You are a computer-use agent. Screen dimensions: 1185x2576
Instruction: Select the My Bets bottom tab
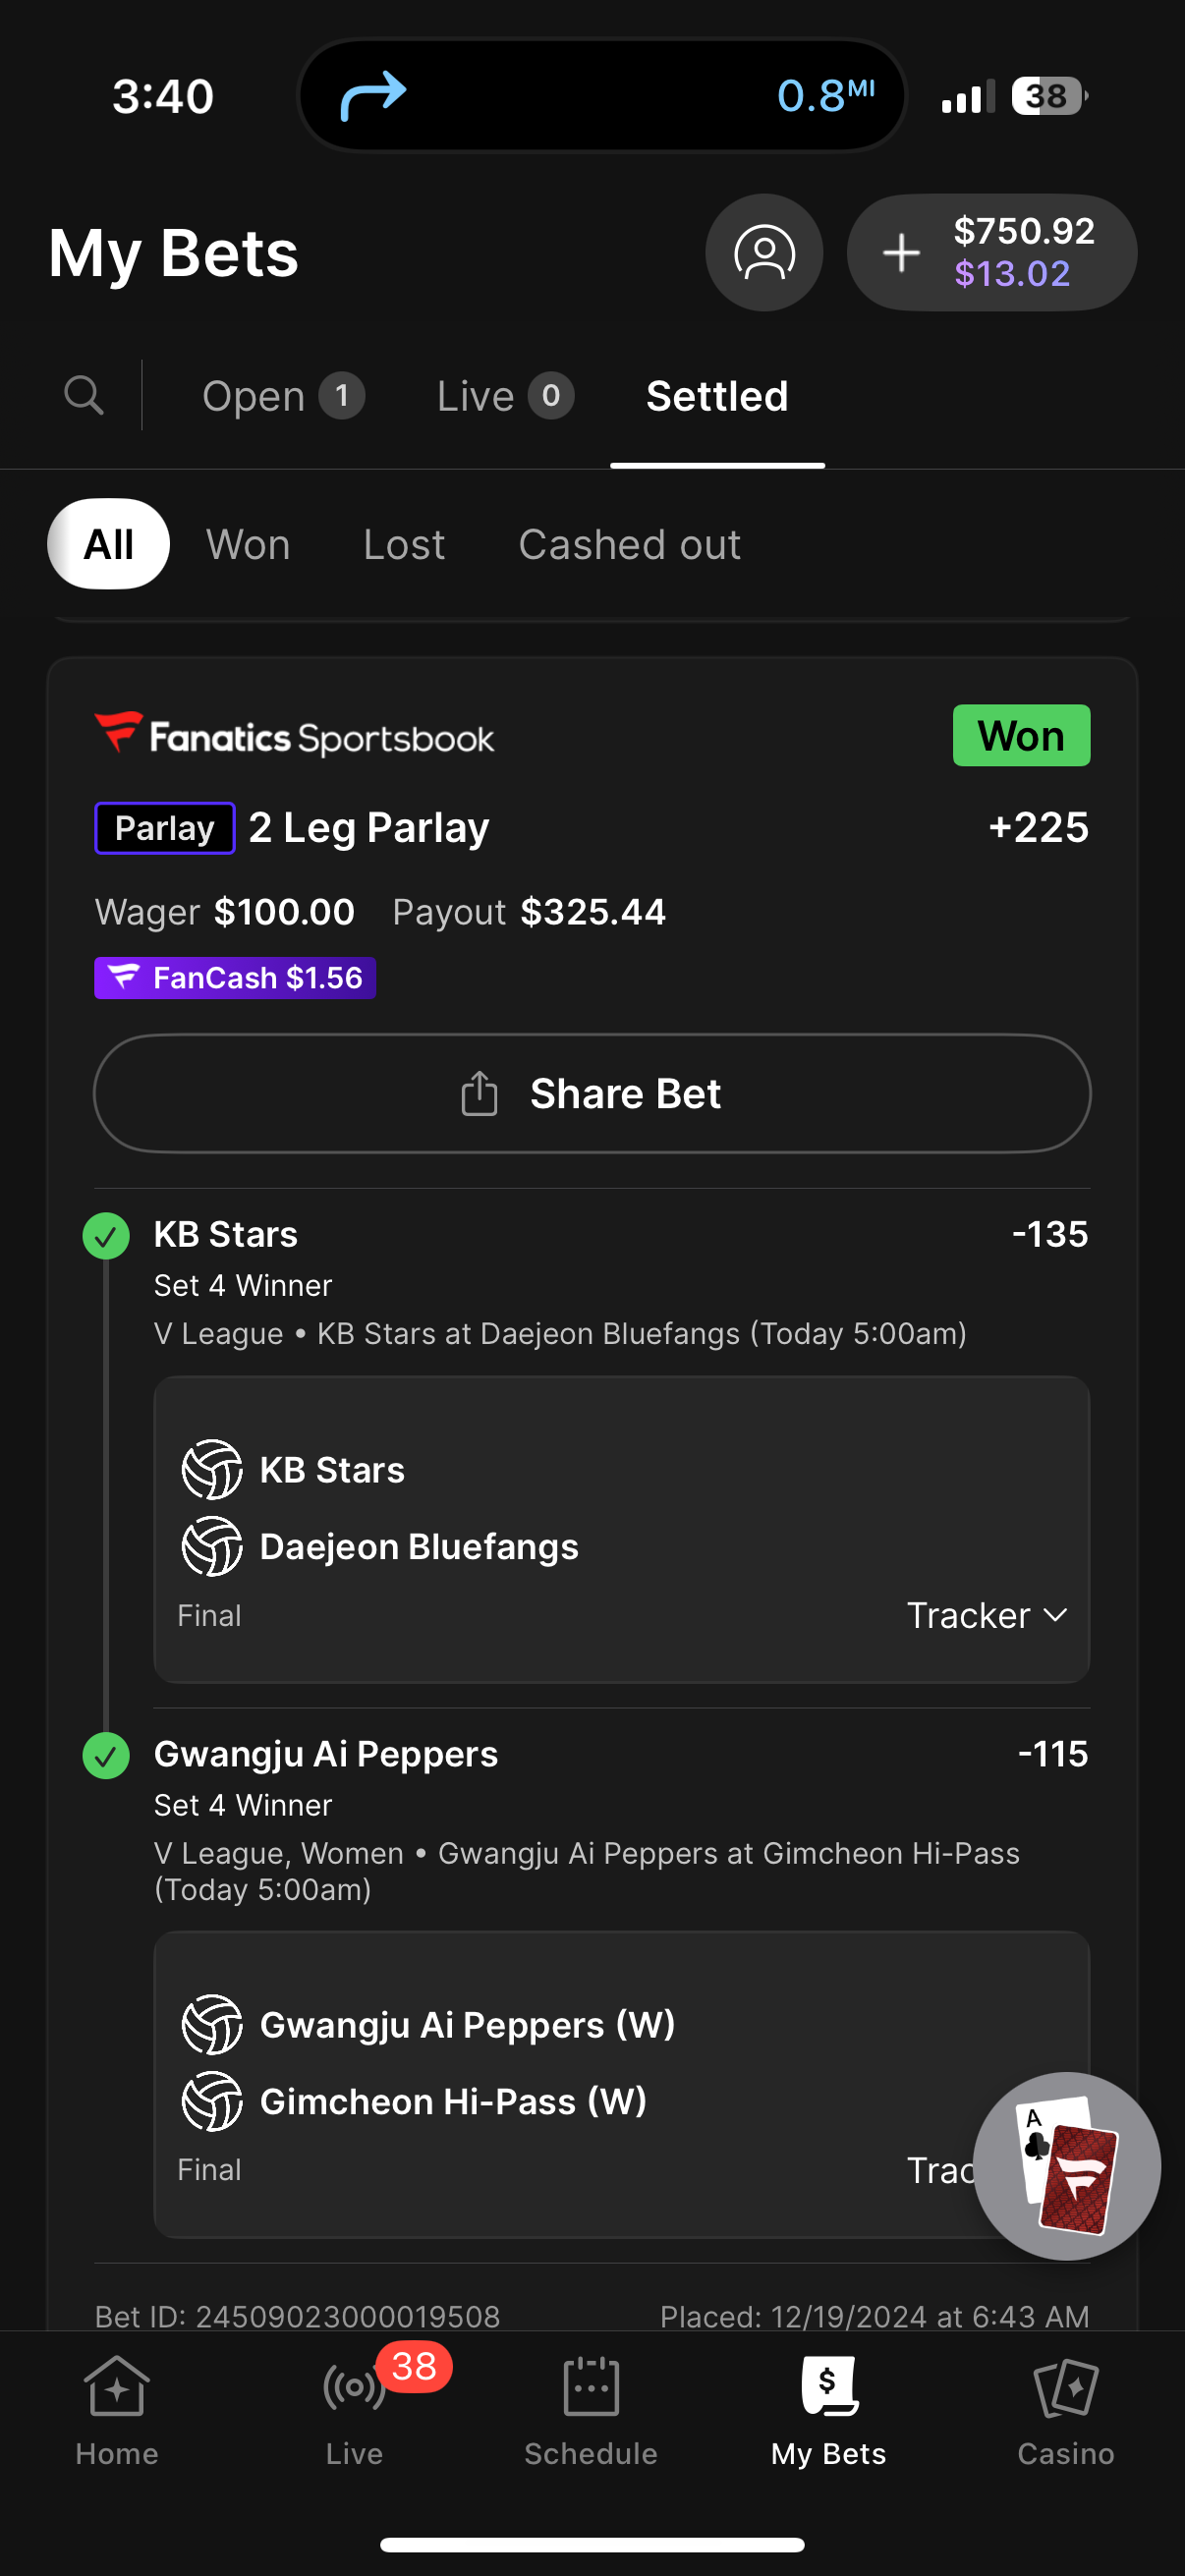828,2411
